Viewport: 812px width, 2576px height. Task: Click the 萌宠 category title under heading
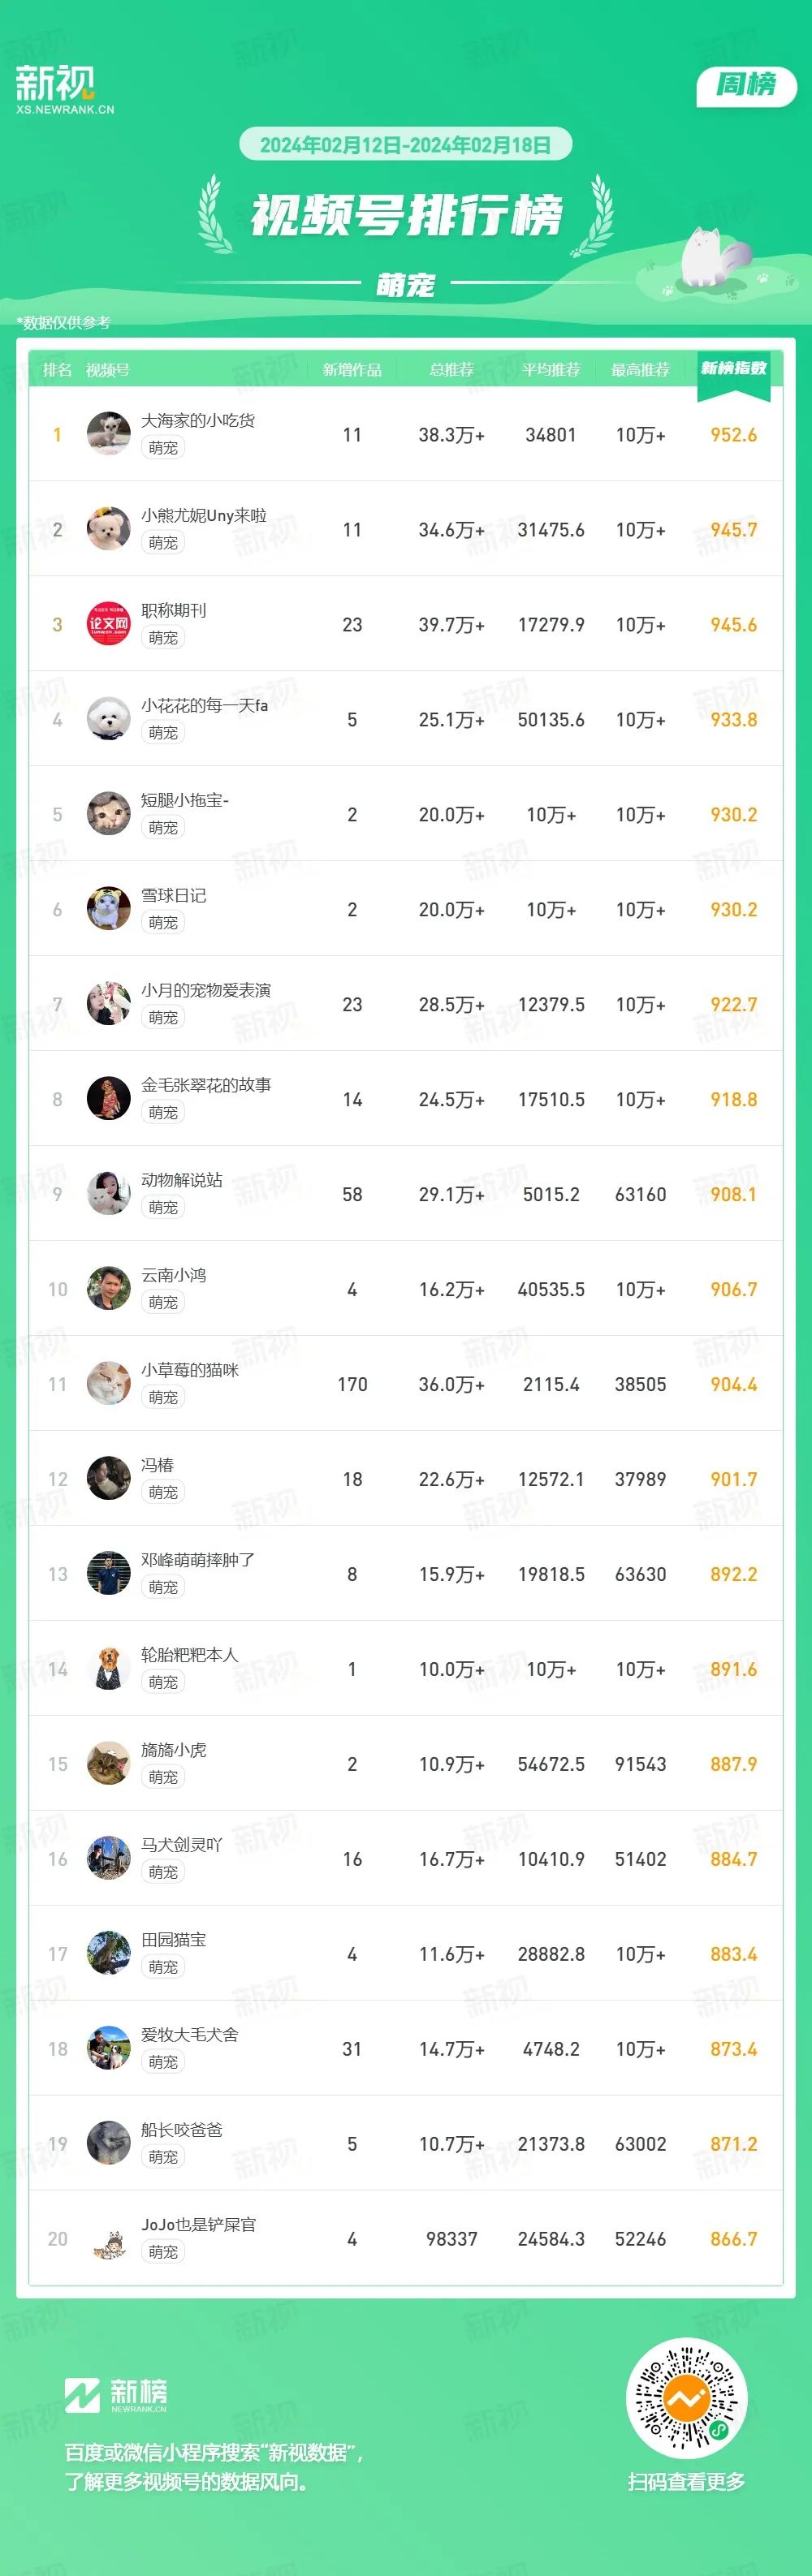point(405,285)
